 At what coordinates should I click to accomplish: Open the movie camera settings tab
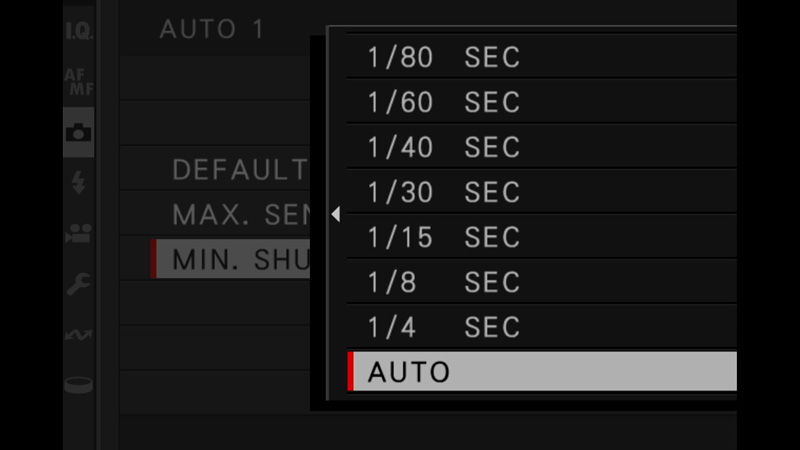79,234
